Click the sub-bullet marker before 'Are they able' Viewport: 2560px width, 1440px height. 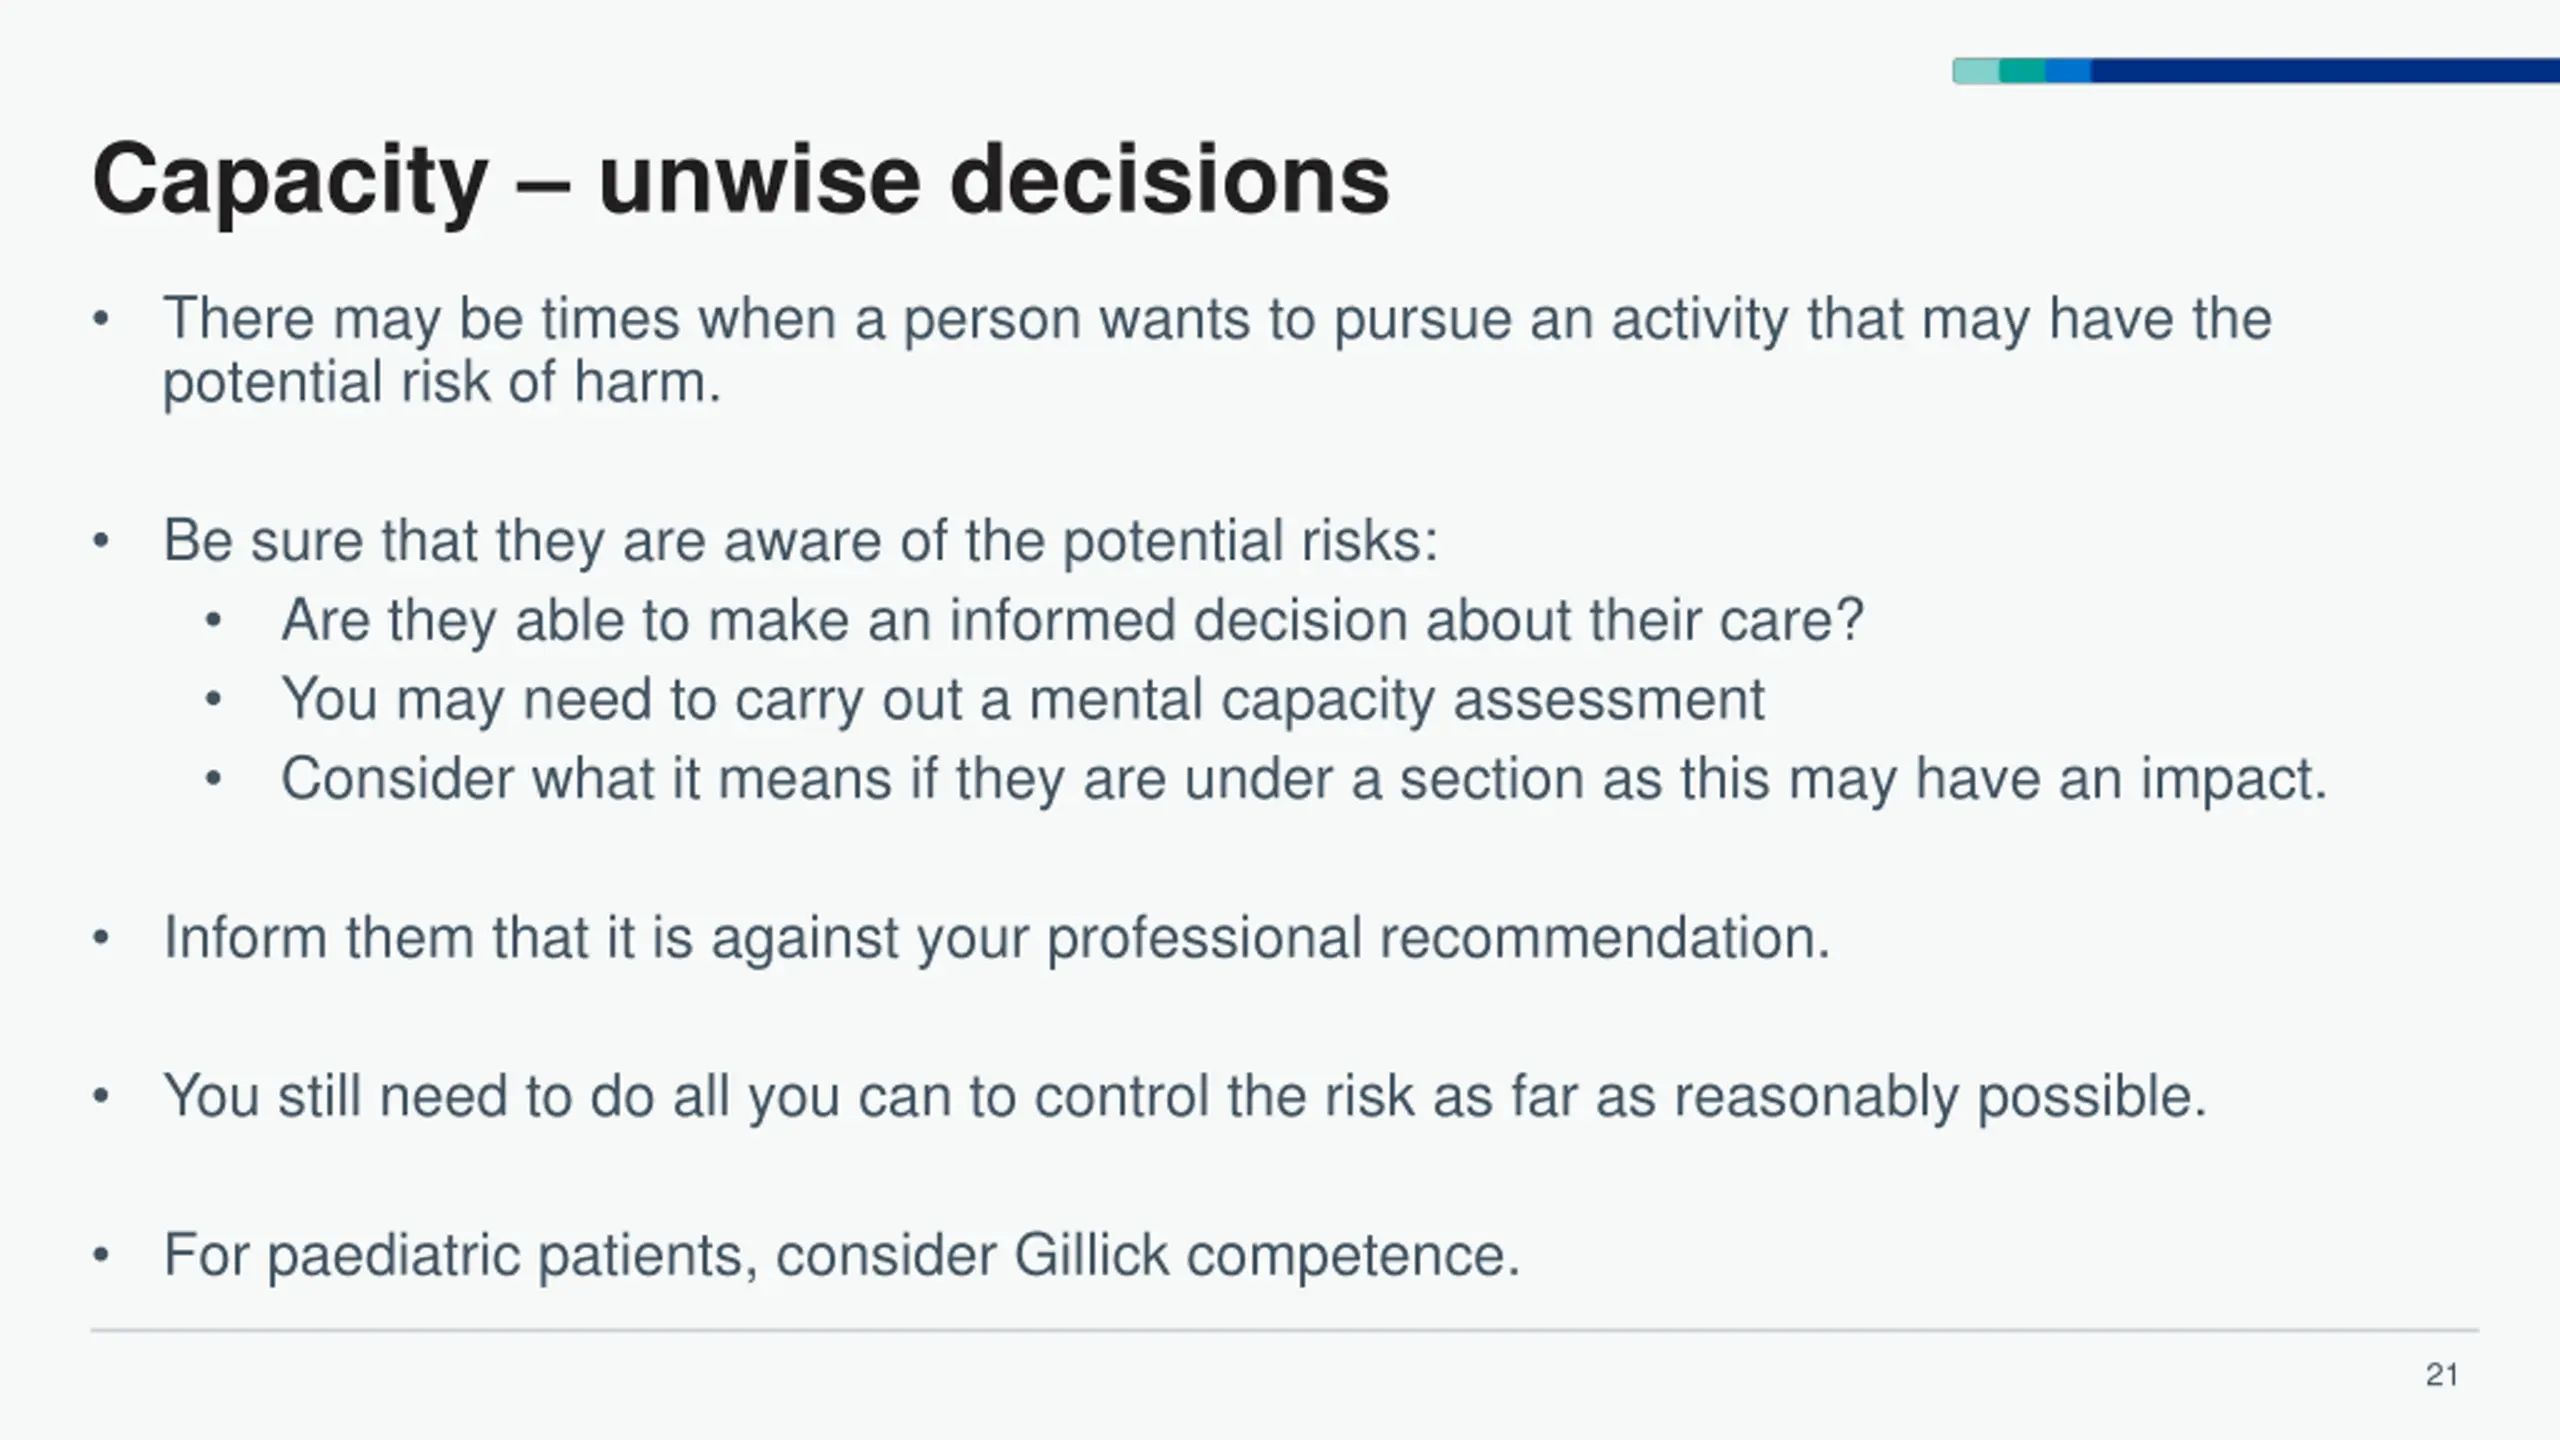[x=213, y=621]
